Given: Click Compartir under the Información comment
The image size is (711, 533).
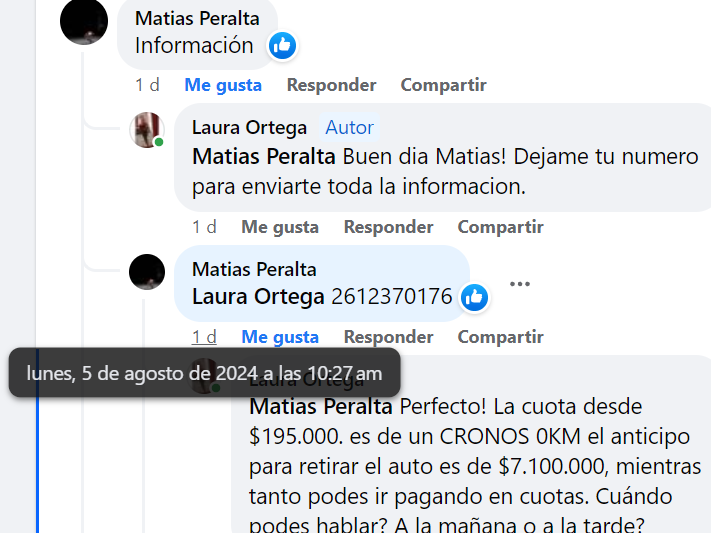Looking at the screenshot, I should [443, 85].
